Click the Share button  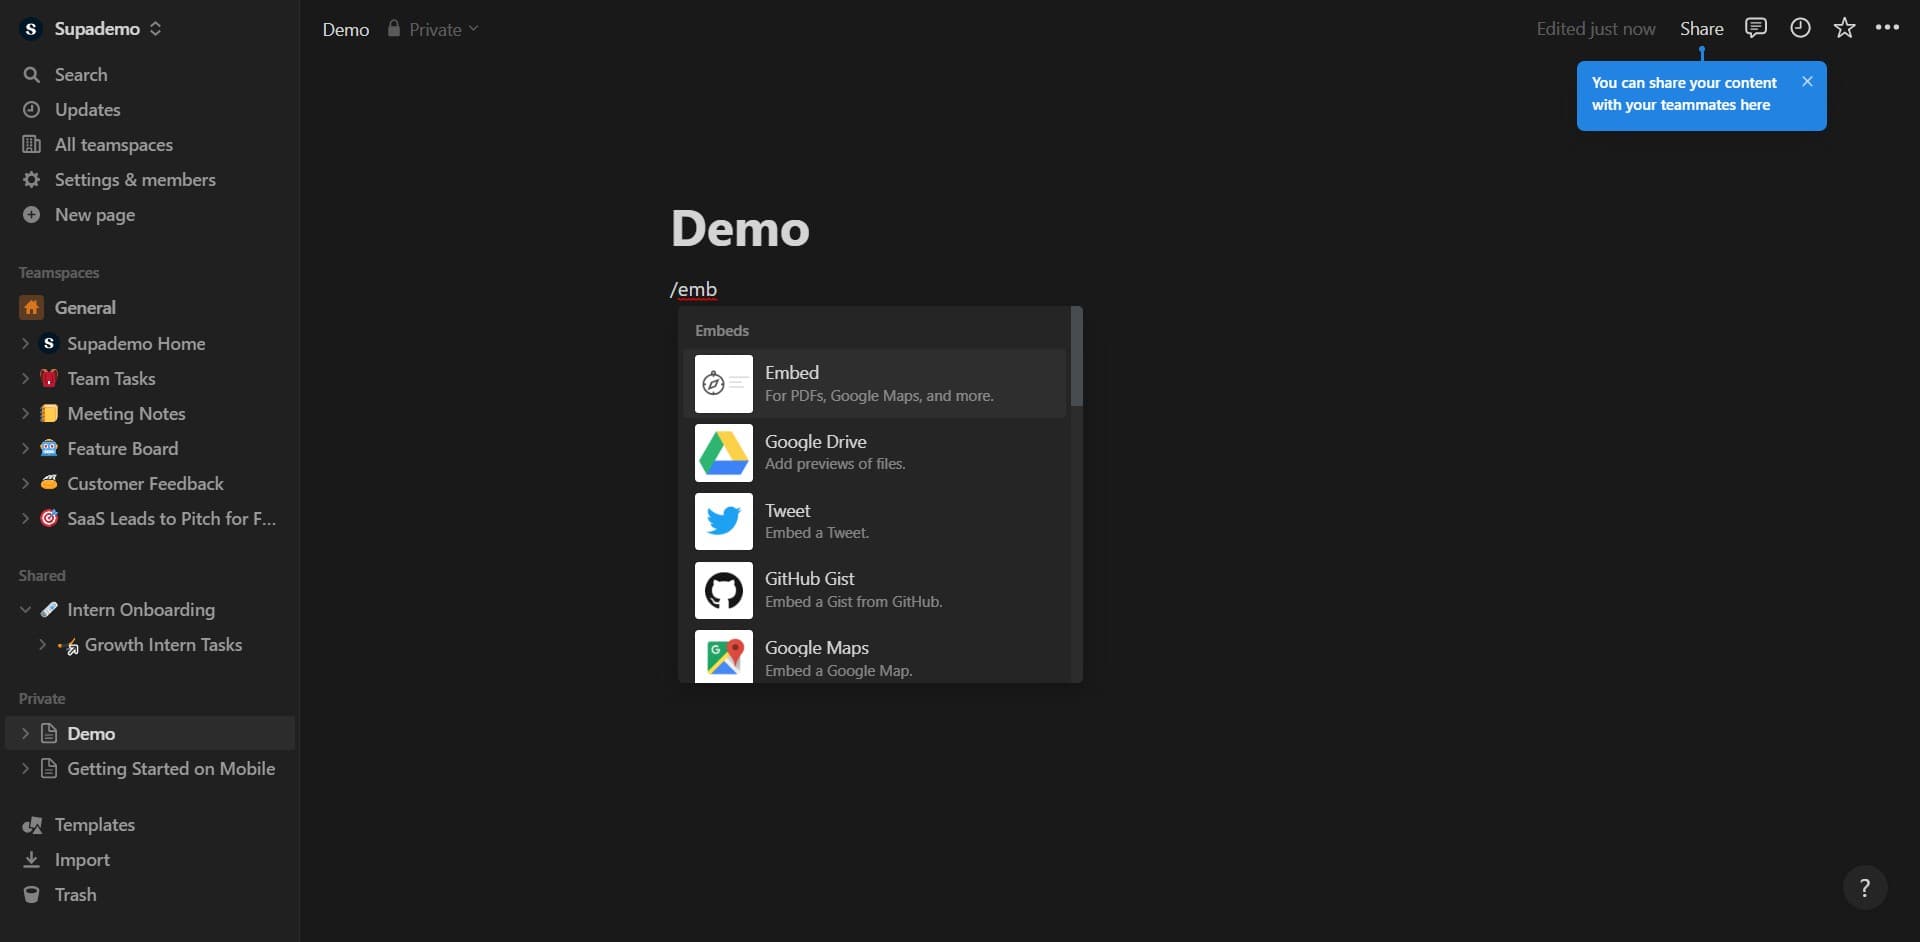1701,29
